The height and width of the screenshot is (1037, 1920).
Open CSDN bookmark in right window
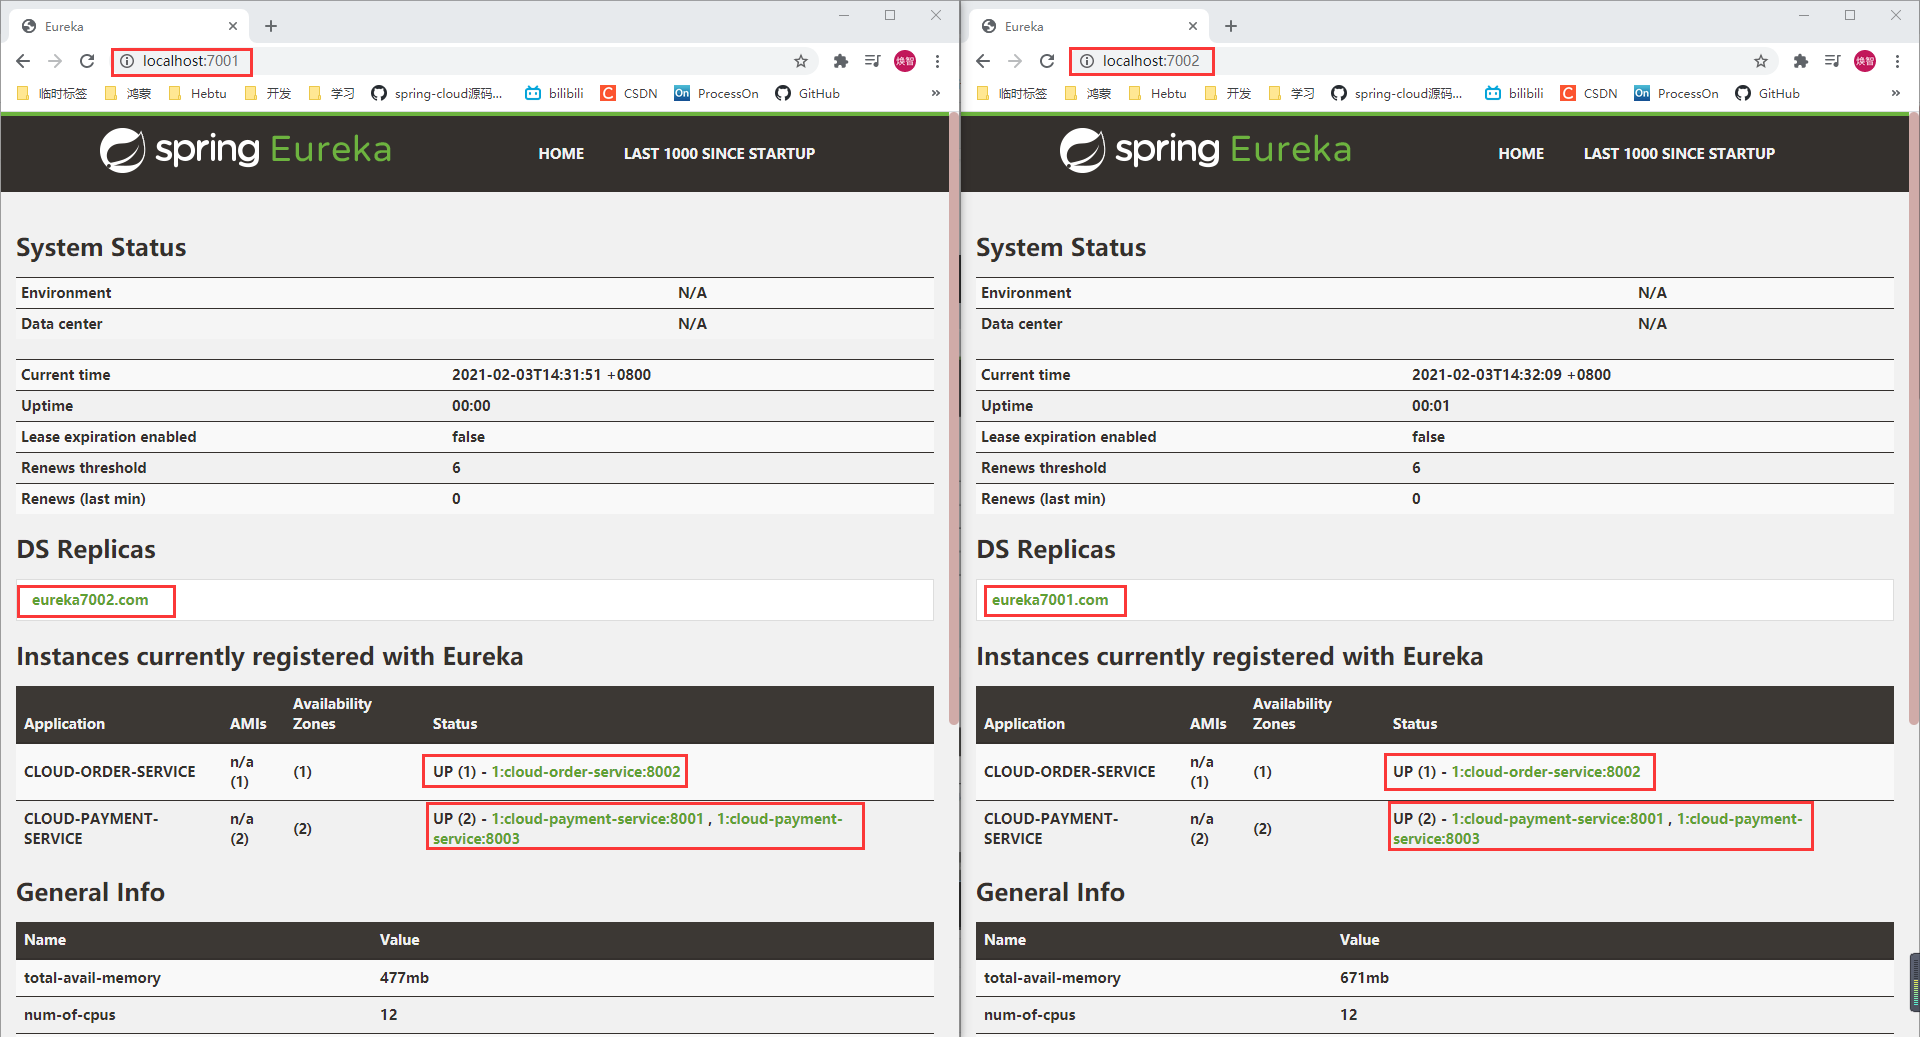pos(1589,93)
